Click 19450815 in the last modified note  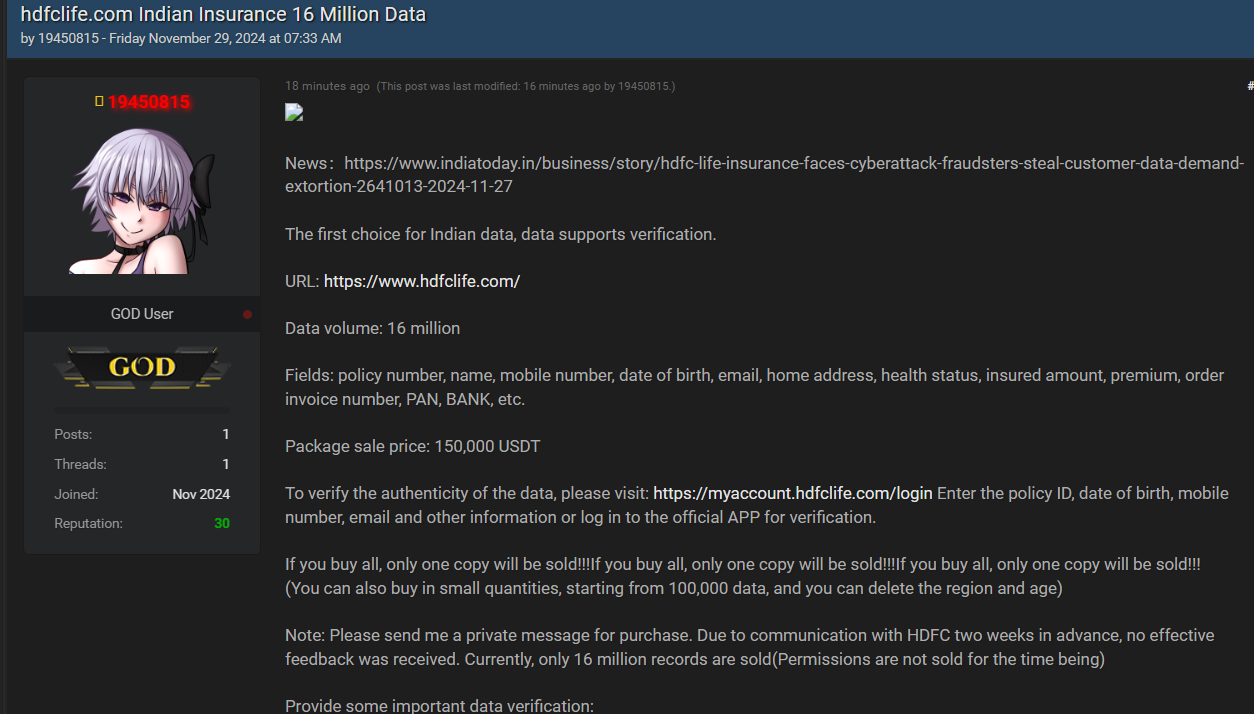644,87
